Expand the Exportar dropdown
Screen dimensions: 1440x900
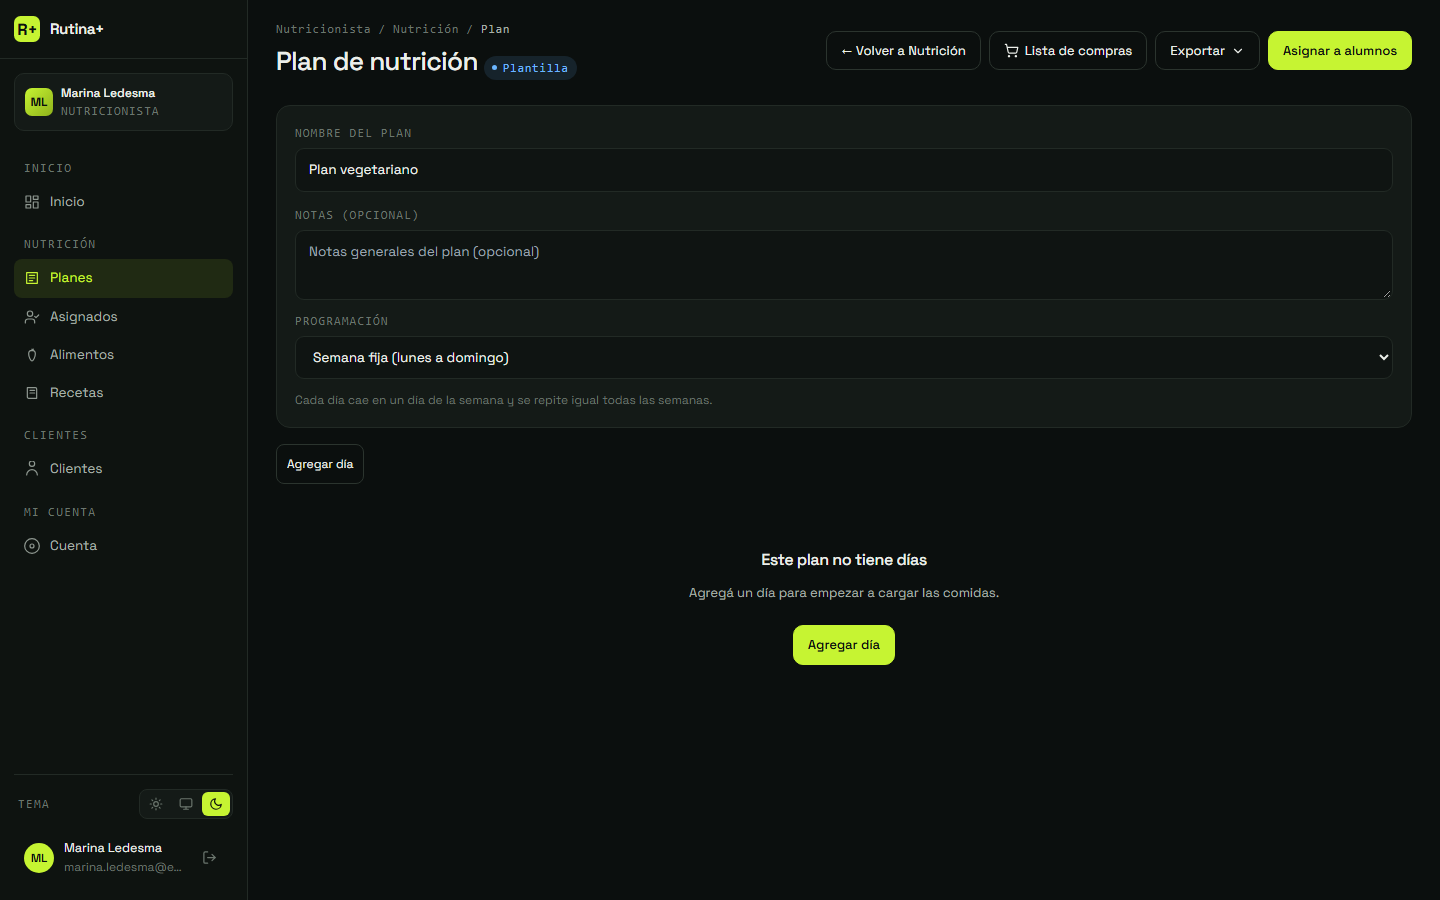(x=1207, y=51)
